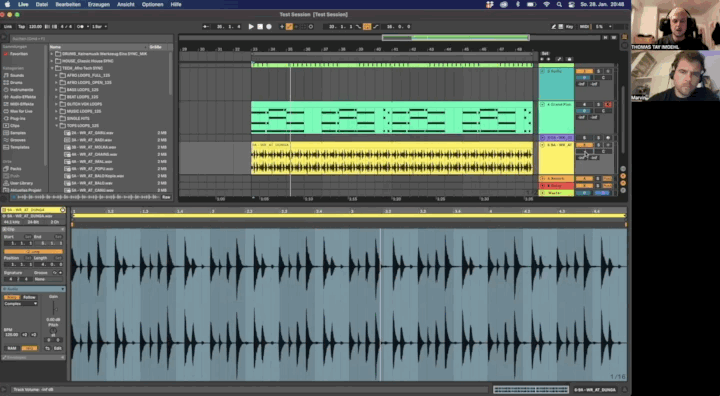Start Arrangement Record with the circle button

click(x=269, y=27)
